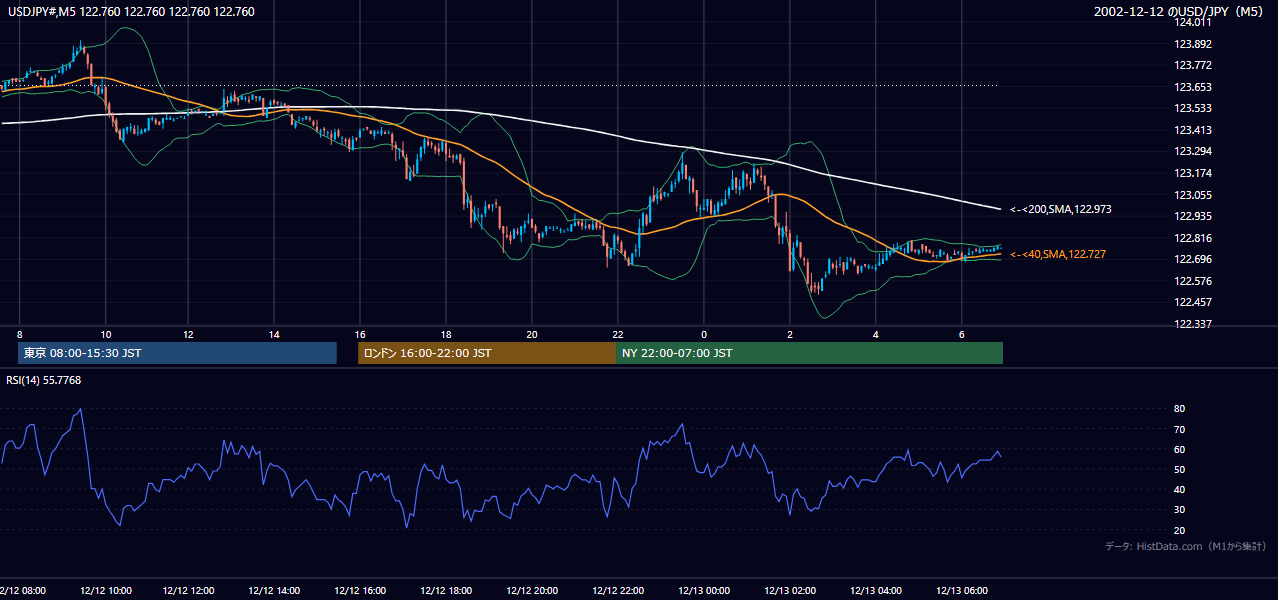
Task: Click the HistData.com data source credit
Action: pyautogui.click(x=1185, y=546)
